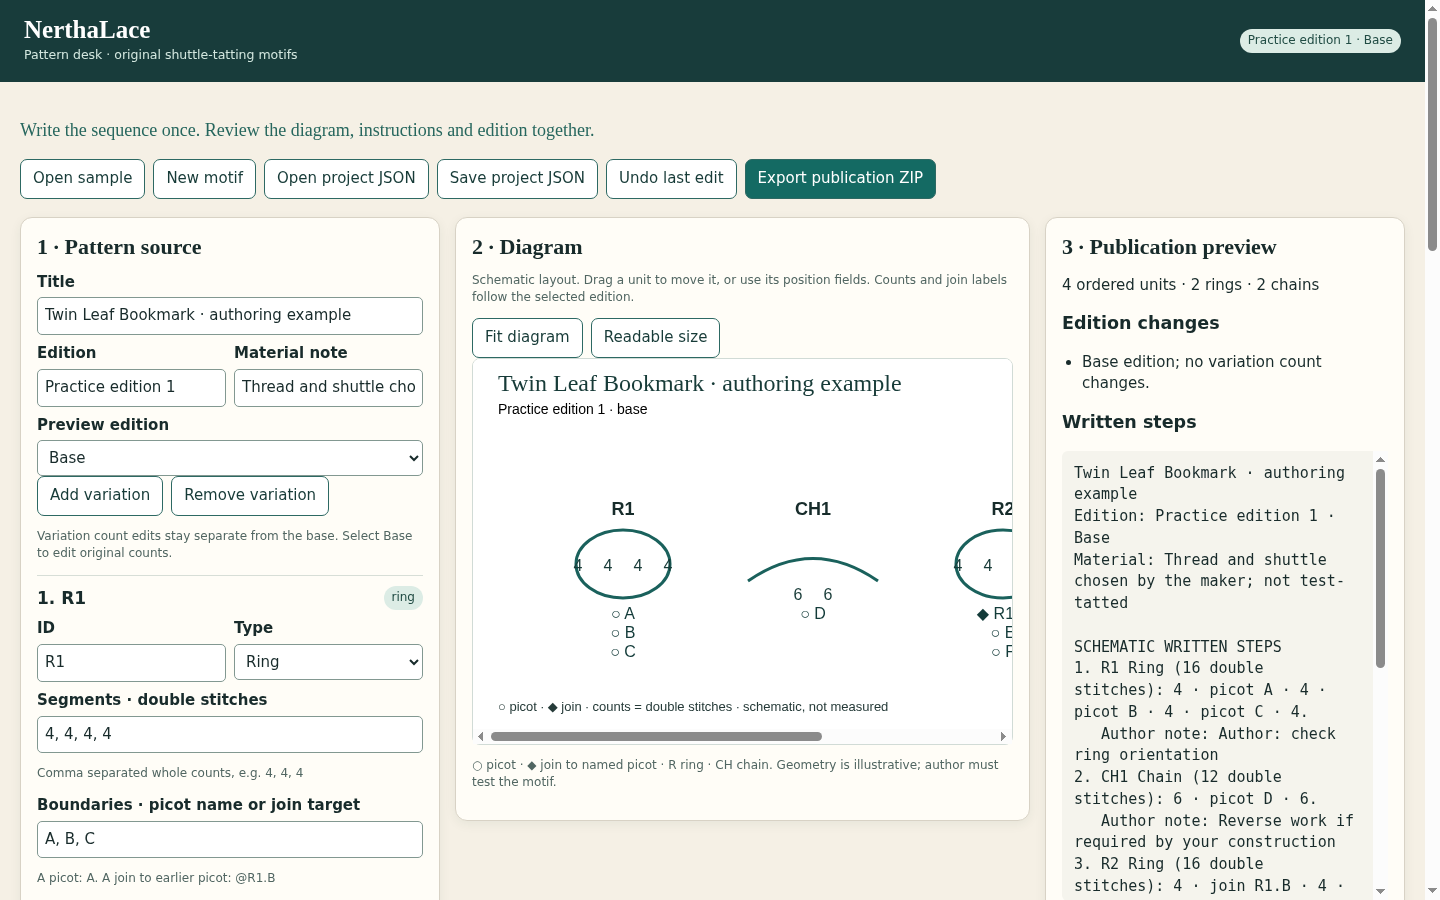Click written steps scrollbar thumb

point(1380,568)
